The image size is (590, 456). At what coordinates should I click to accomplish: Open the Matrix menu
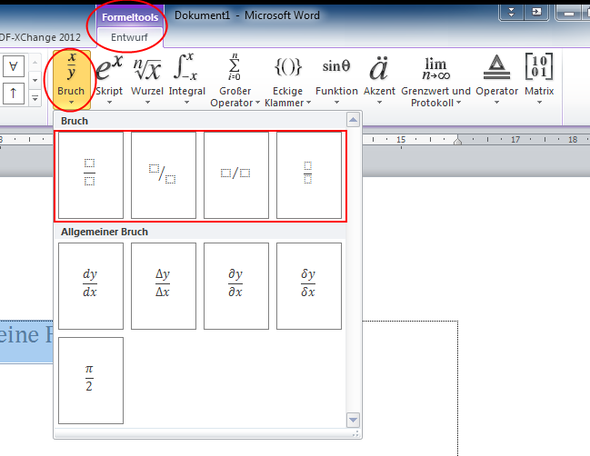tap(539, 79)
